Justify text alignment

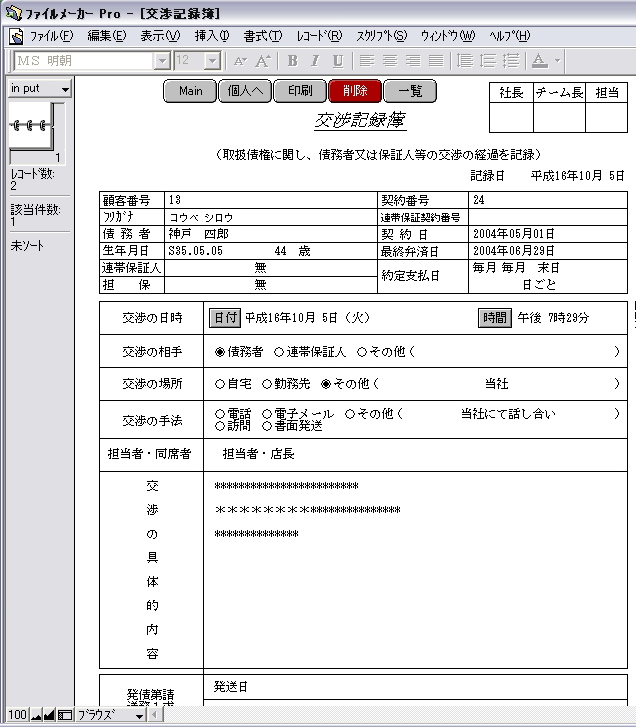(x=436, y=61)
